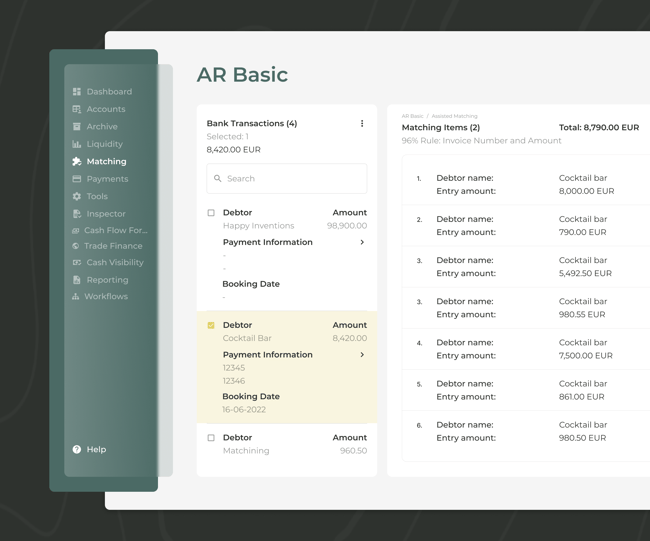Click the Payments card icon
The height and width of the screenshot is (541, 650).
[x=77, y=179]
